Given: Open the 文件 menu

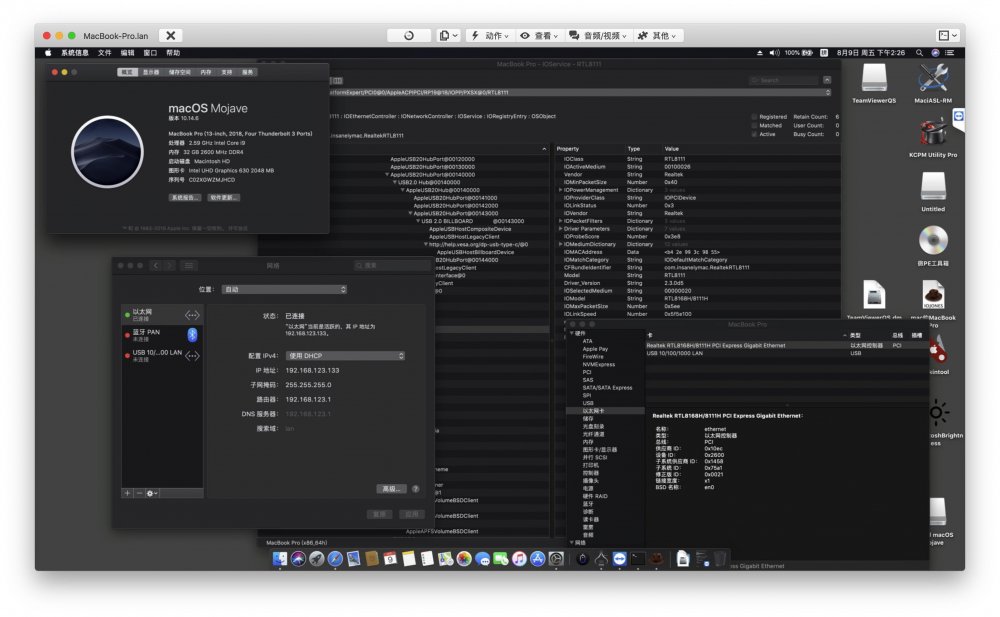Looking at the screenshot, I should pos(105,53).
